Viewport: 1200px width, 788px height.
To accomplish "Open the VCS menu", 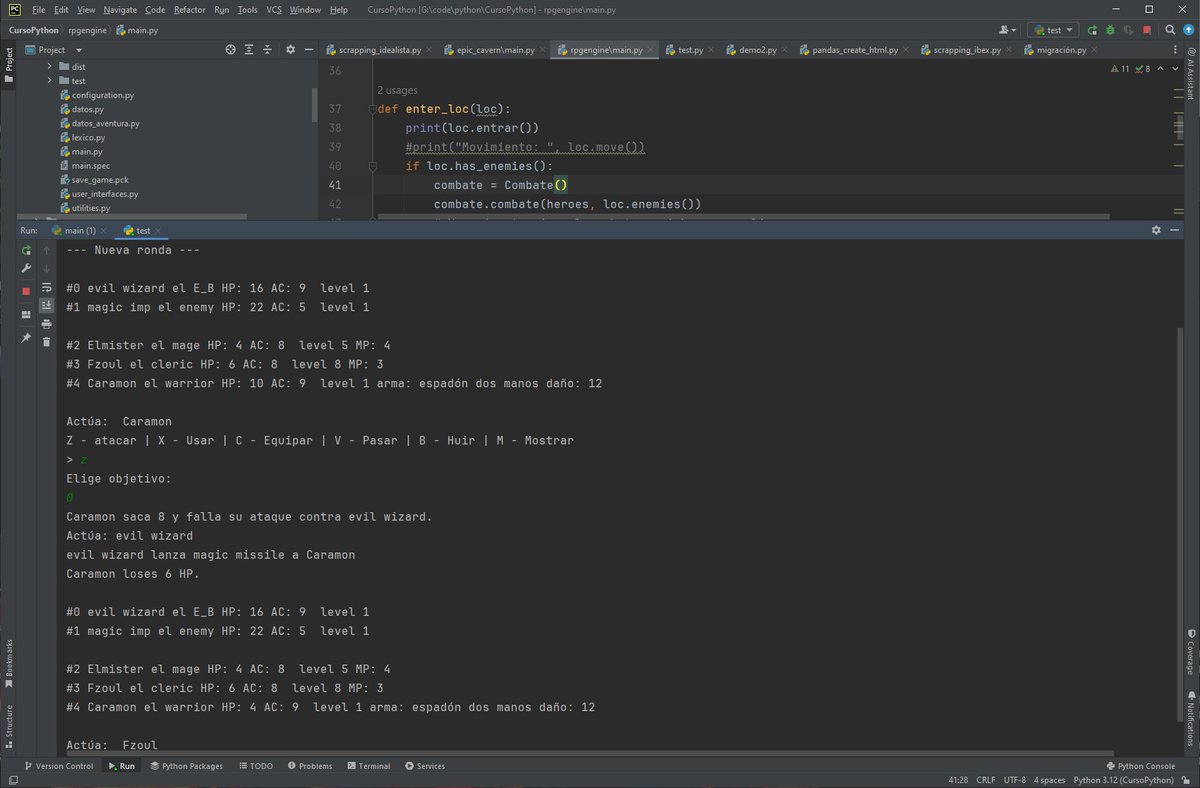I will coord(274,9).
